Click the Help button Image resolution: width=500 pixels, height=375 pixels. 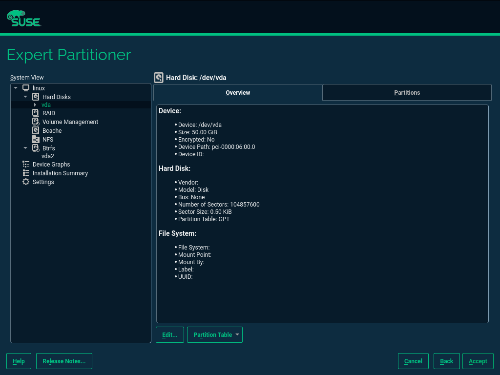point(19,361)
